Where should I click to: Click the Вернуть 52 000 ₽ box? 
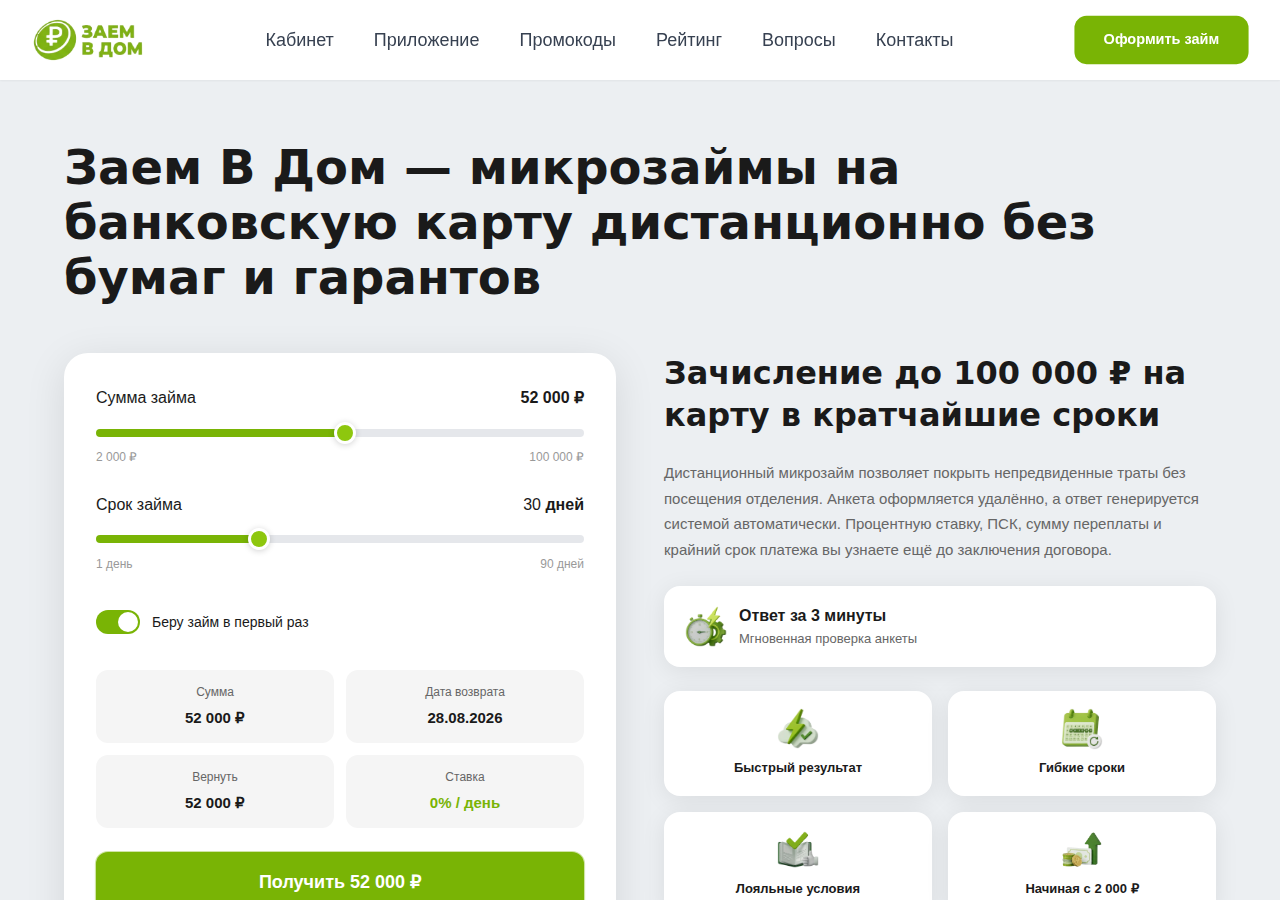pyautogui.click(x=215, y=792)
